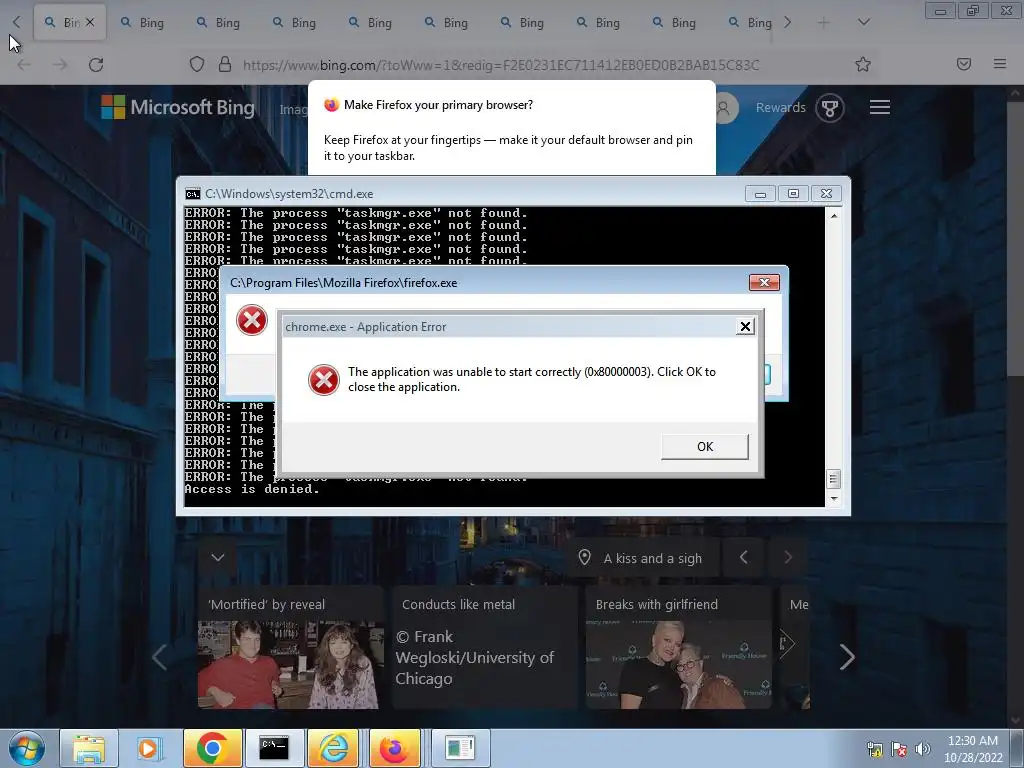Viewport: 1024px width, 768px height.
Task: Launch Windows Media Player from taskbar
Action: pos(148,748)
